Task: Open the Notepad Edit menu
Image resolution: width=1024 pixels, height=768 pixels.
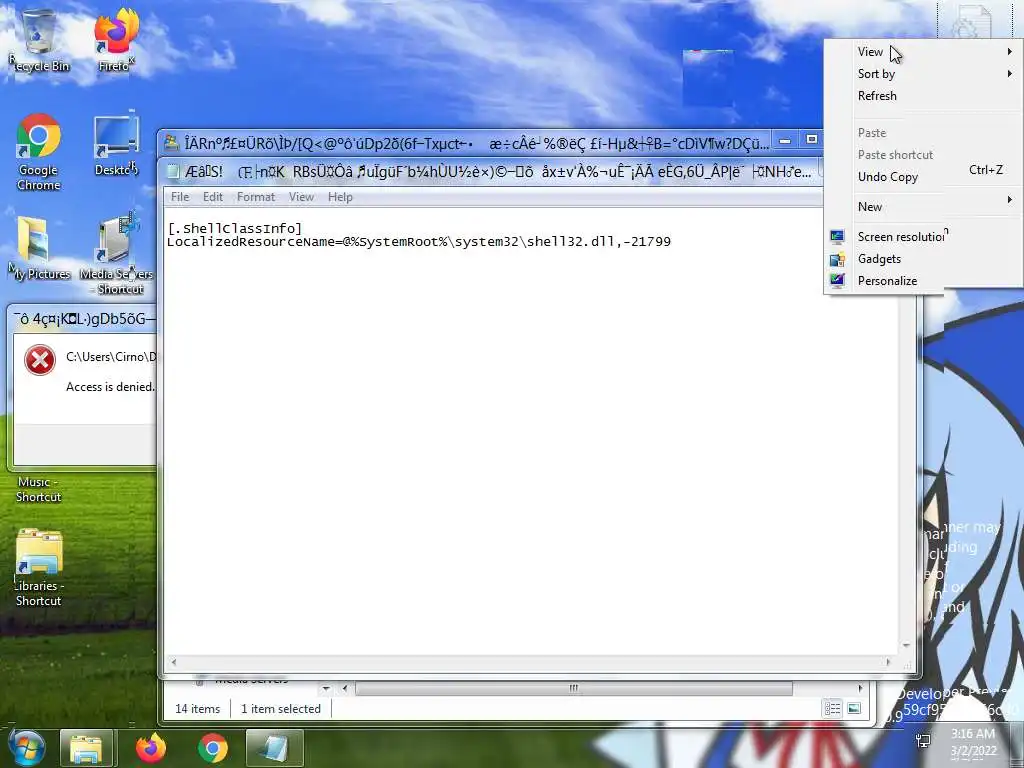Action: 213,197
